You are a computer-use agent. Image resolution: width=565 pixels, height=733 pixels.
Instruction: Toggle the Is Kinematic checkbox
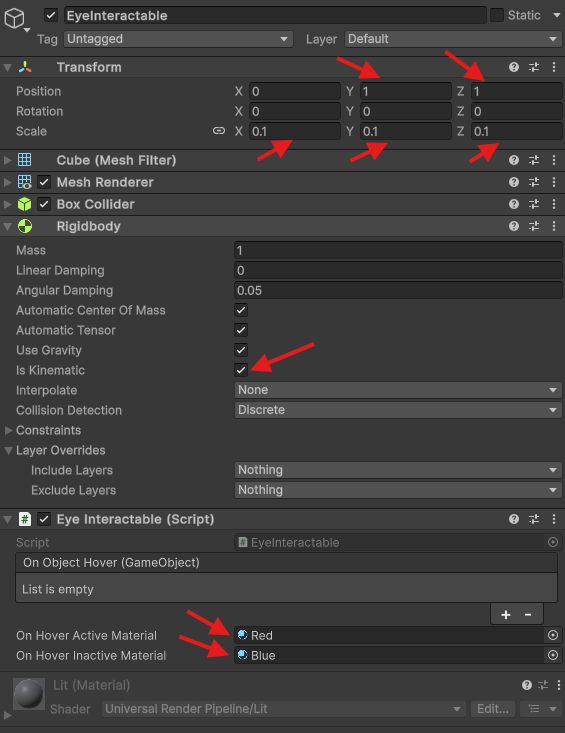[x=241, y=370]
